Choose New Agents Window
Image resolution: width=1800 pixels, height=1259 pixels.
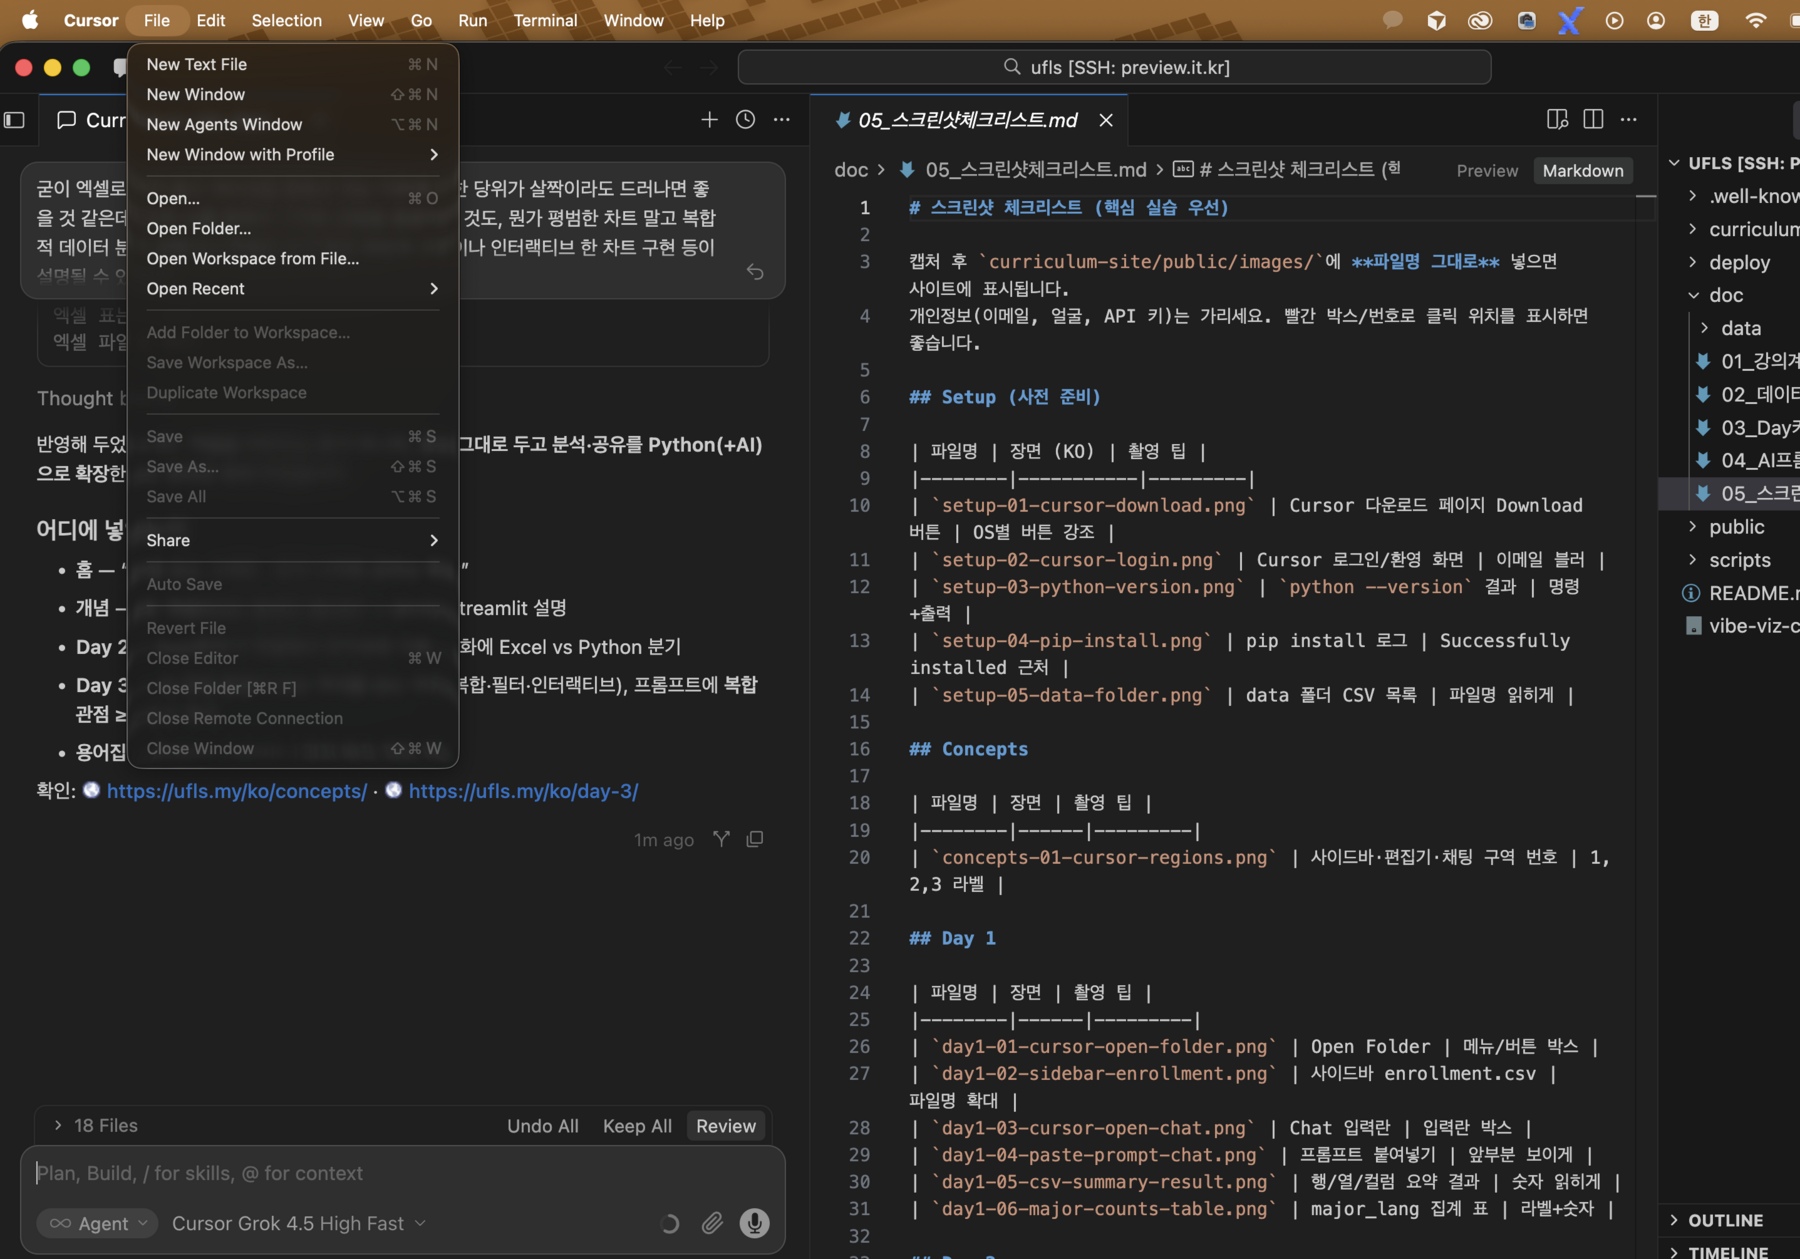[x=292, y=124]
